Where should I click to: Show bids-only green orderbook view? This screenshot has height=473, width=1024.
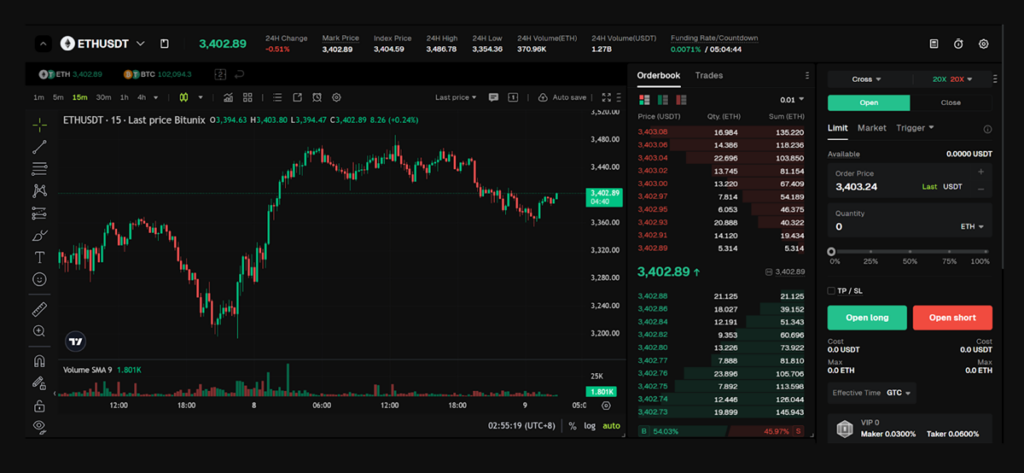(x=663, y=100)
